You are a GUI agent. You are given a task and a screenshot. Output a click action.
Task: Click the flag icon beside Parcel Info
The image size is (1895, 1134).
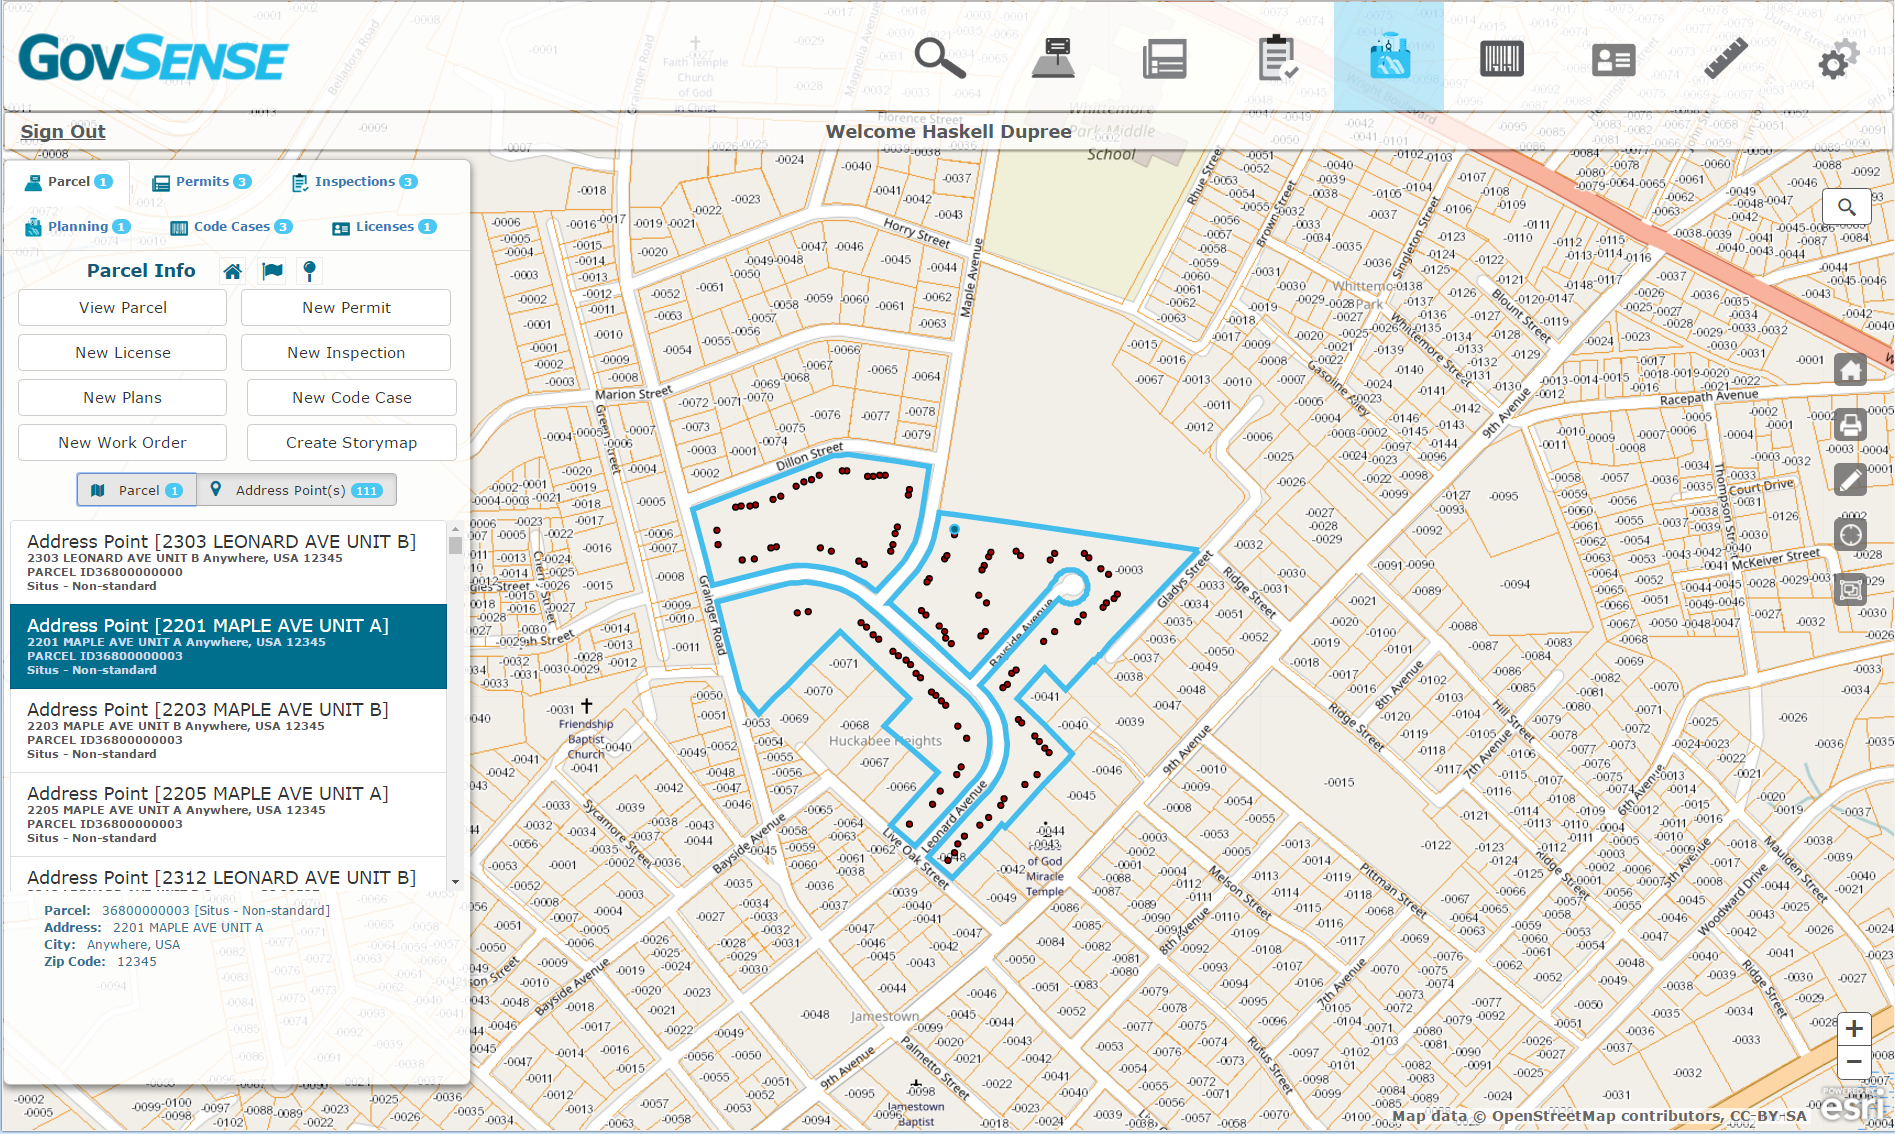272,270
